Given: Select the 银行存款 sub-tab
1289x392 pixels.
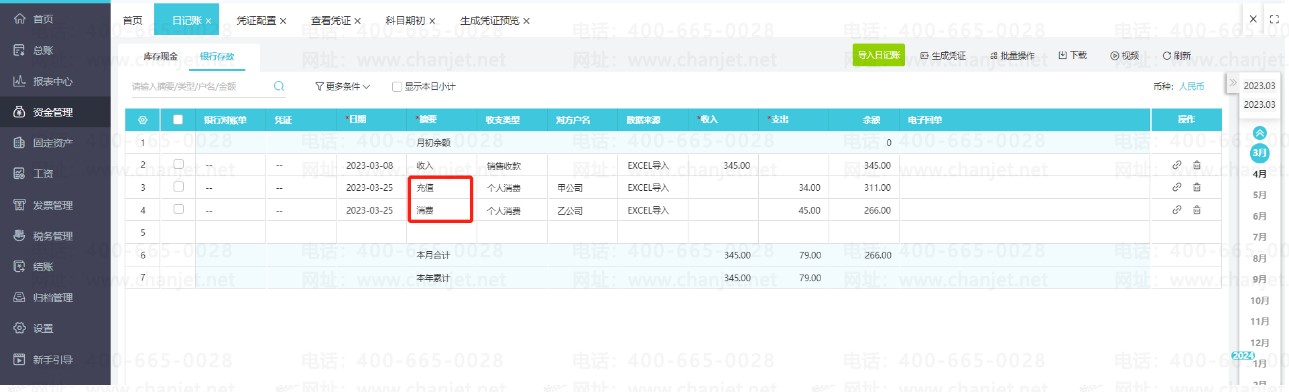Looking at the screenshot, I should click(216, 56).
